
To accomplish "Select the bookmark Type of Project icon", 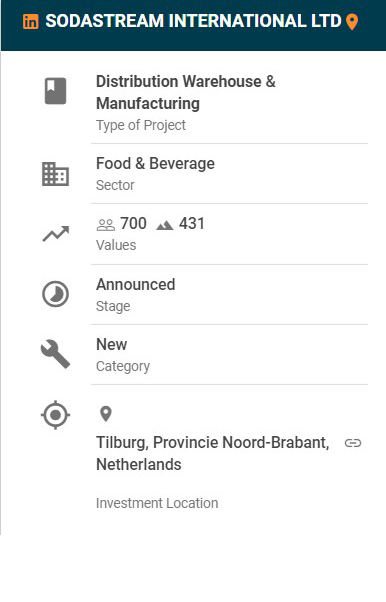I will pyautogui.click(x=56, y=91).
